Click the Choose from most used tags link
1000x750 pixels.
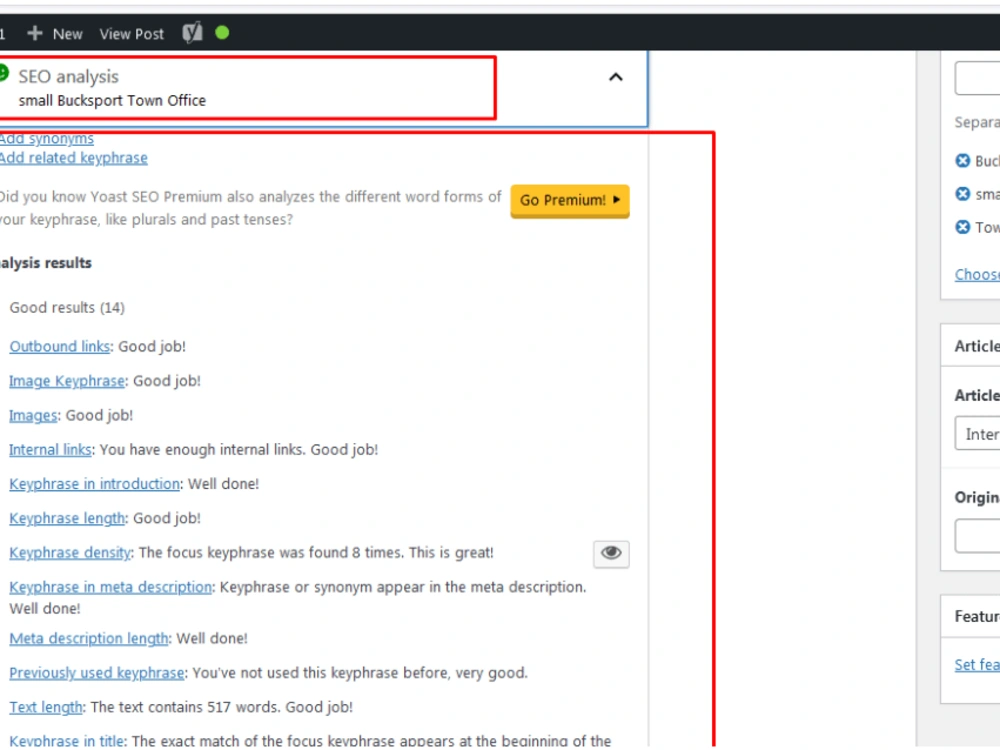pyautogui.click(x=977, y=275)
